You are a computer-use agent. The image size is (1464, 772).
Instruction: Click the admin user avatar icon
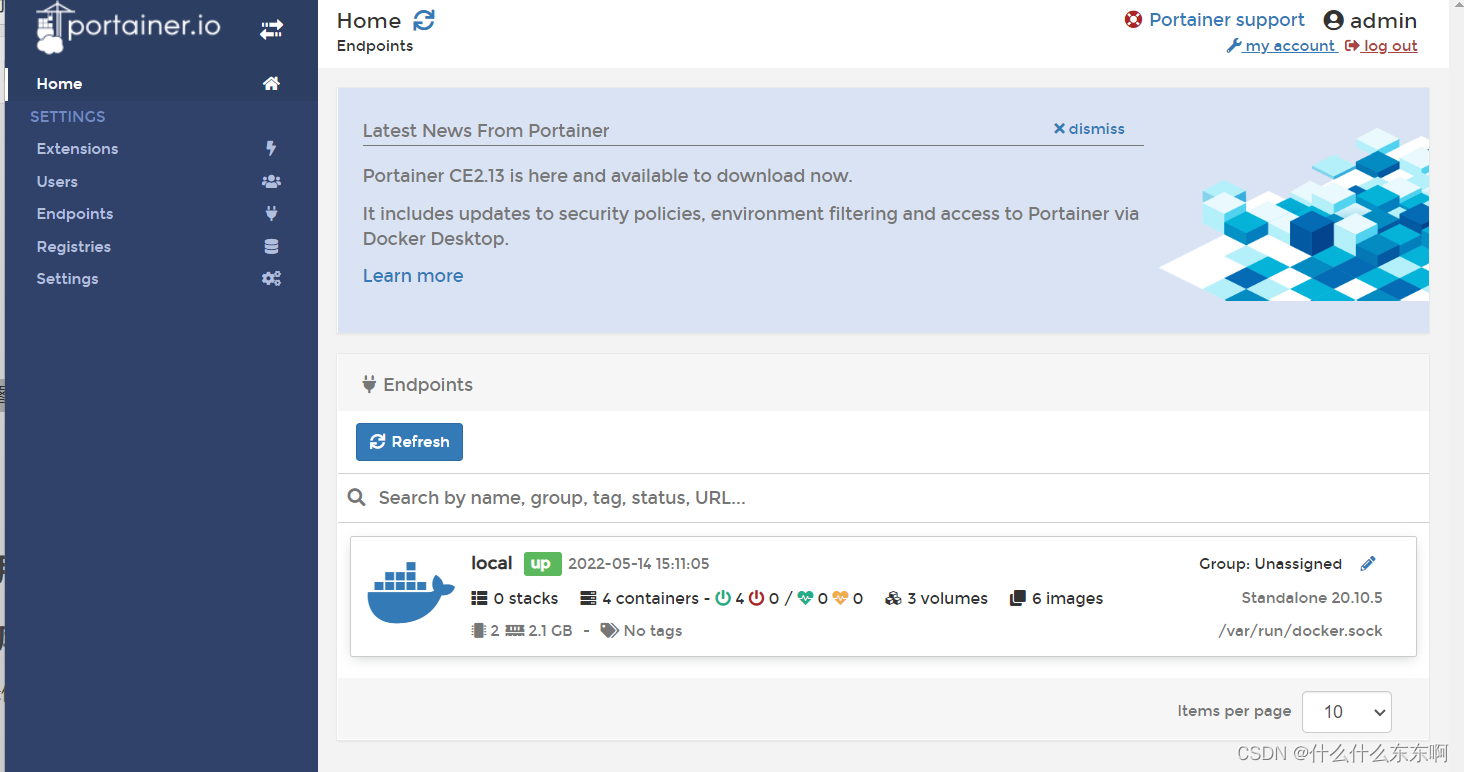point(1333,20)
